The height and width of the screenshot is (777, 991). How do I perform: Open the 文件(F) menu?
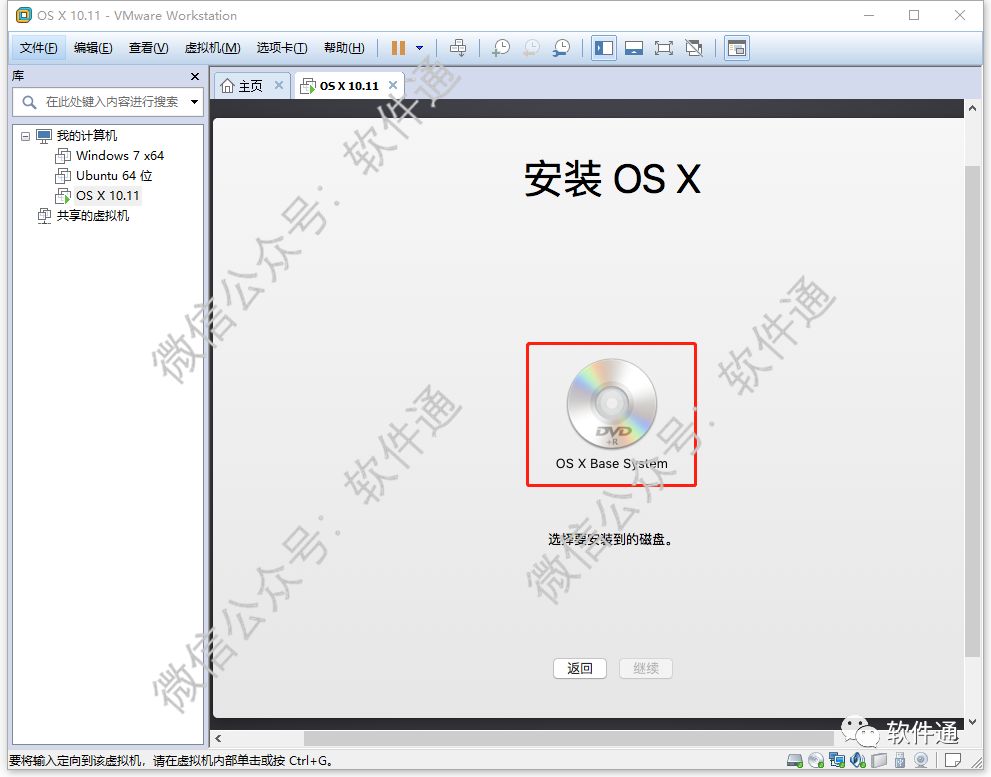[39, 48]
